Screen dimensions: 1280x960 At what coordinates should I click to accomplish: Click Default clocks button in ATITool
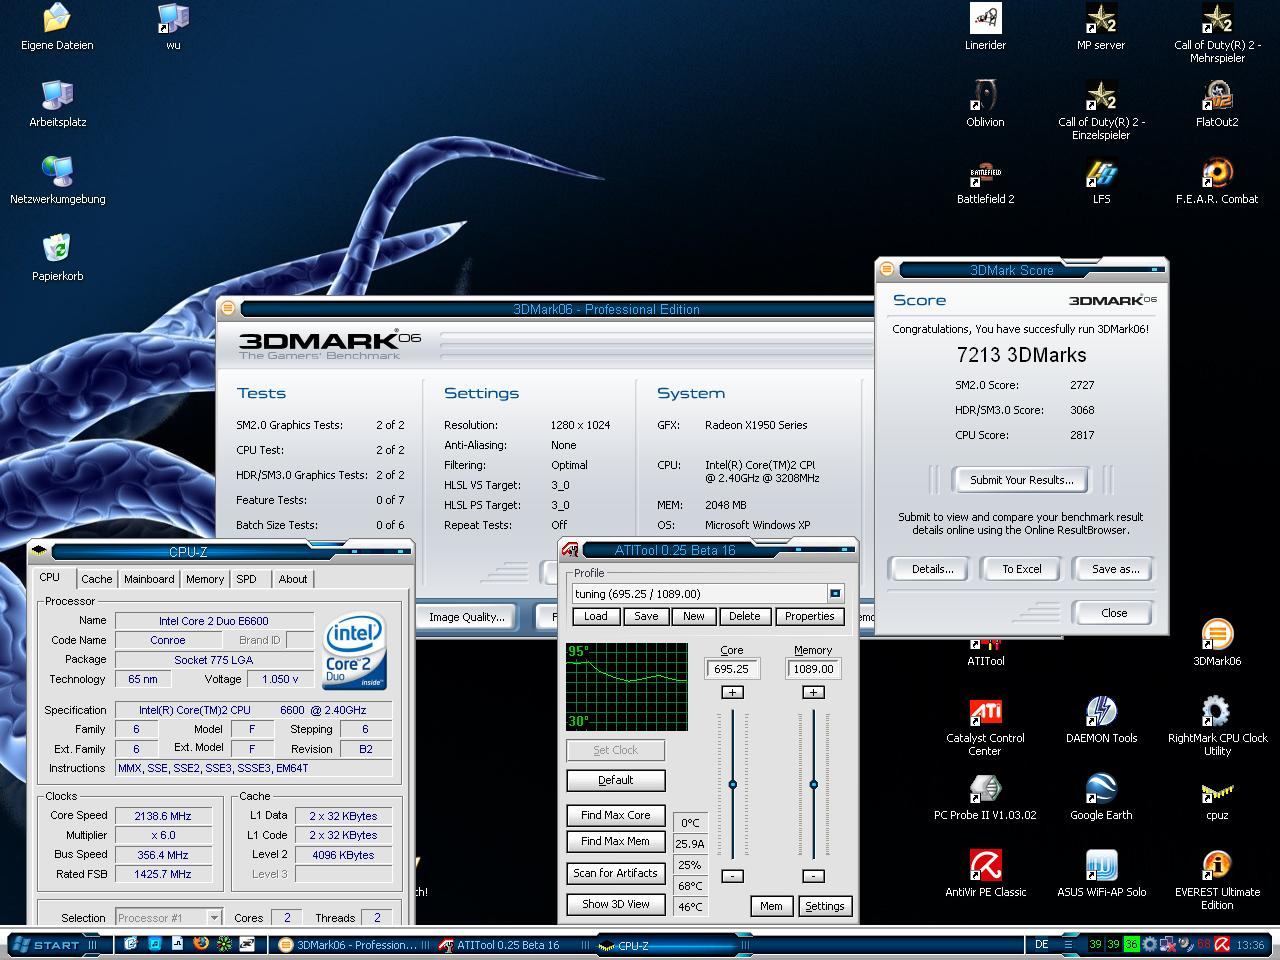[615, 780]
